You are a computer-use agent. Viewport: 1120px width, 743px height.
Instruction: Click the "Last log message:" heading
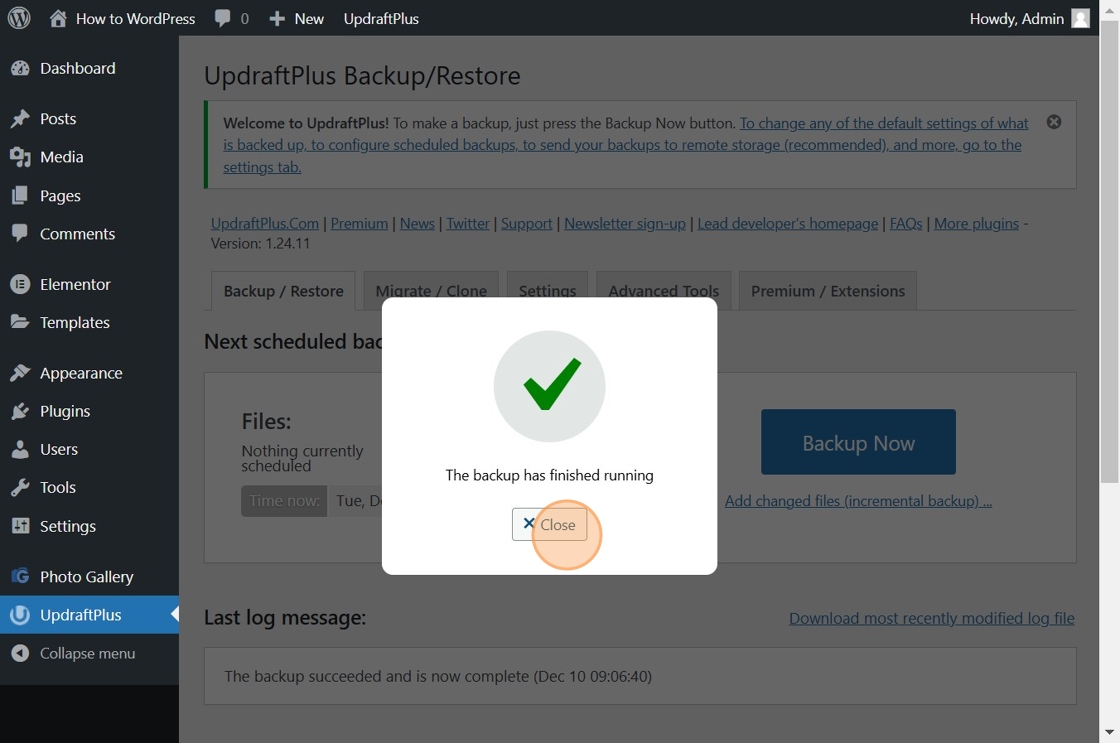tap(285, 617)
